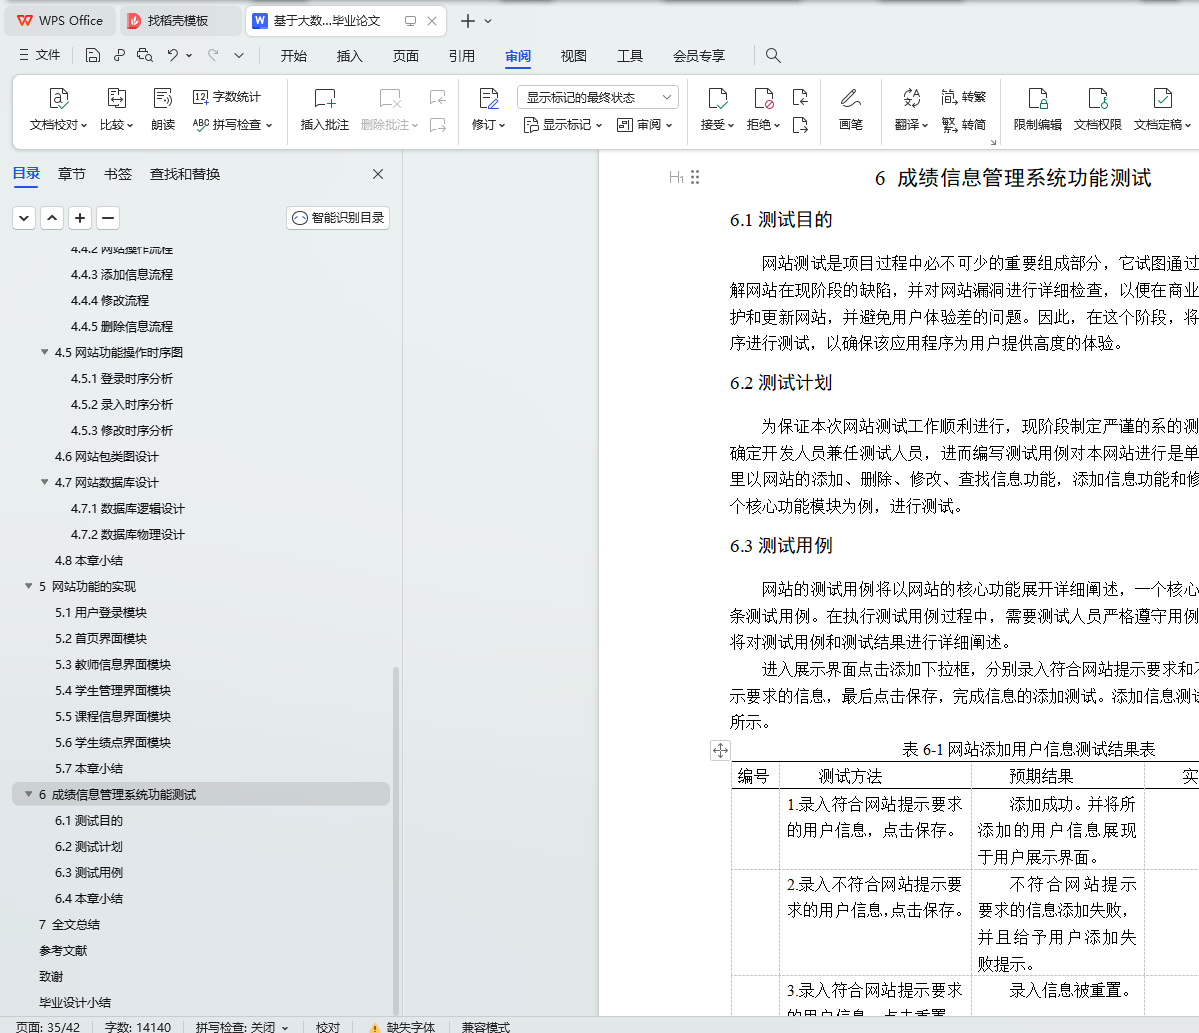The height and width of the screenshot is (1033, 1199).
Task: Click the up-chevron button in outline toolbar
Action: [x=52, y=218]
